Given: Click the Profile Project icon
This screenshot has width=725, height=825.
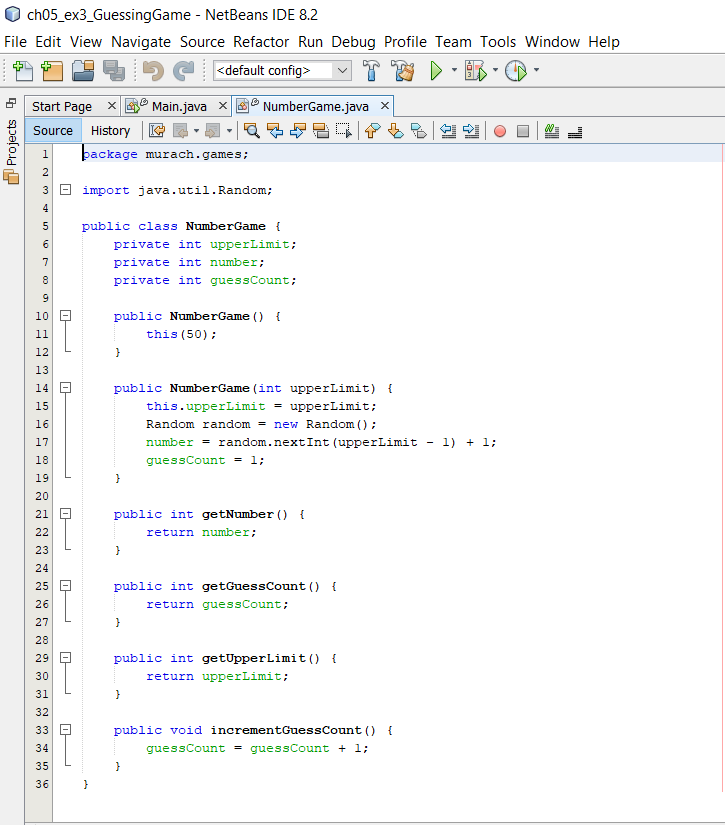Looking at the screenshot, I should click(515, 71).
